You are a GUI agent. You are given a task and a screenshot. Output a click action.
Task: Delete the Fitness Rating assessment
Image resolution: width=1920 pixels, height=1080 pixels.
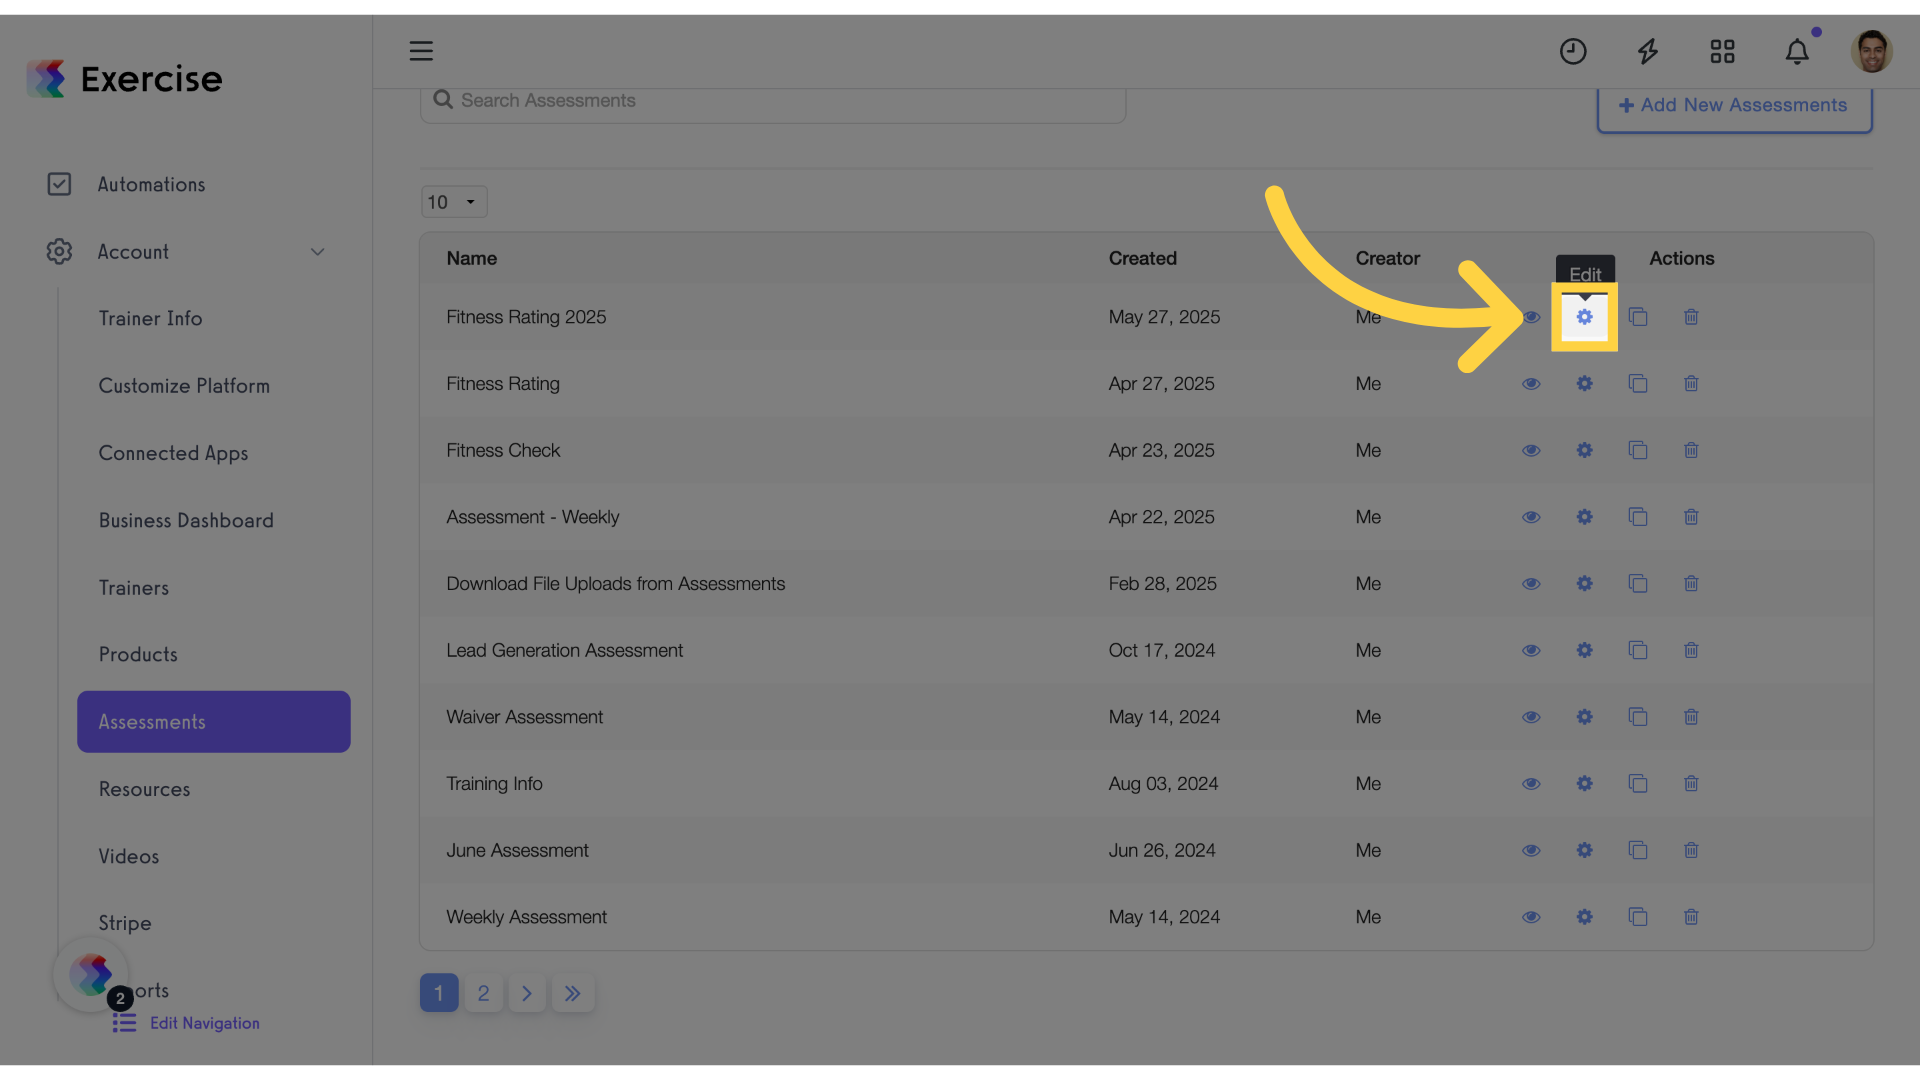[x=1691, y=384]
